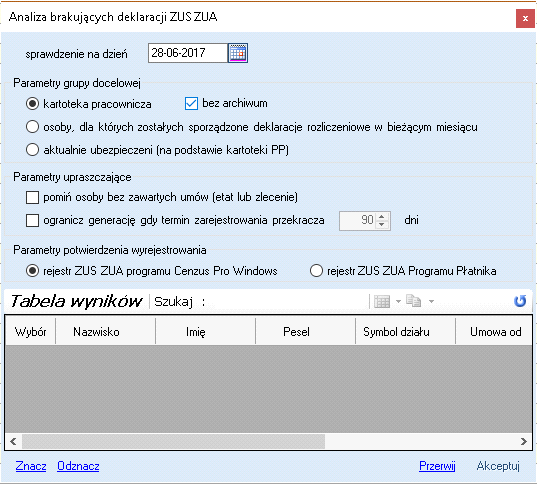This screenshot has width=537, height=484.
Task: Expand dropdown arrow next to grid icon
Action: coord(398,301)
